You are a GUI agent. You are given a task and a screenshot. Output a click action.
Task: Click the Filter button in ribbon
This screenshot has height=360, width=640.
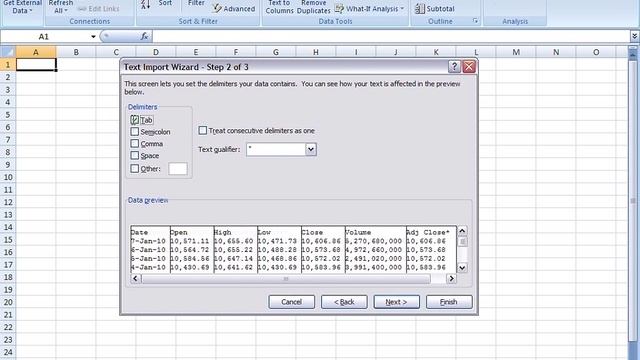(196, 3)
